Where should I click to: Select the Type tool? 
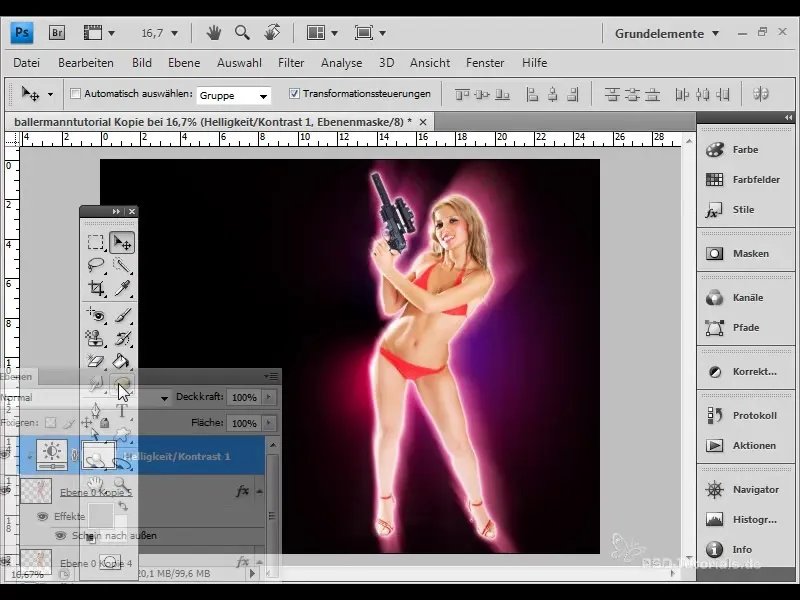click(x=122, y=411)
